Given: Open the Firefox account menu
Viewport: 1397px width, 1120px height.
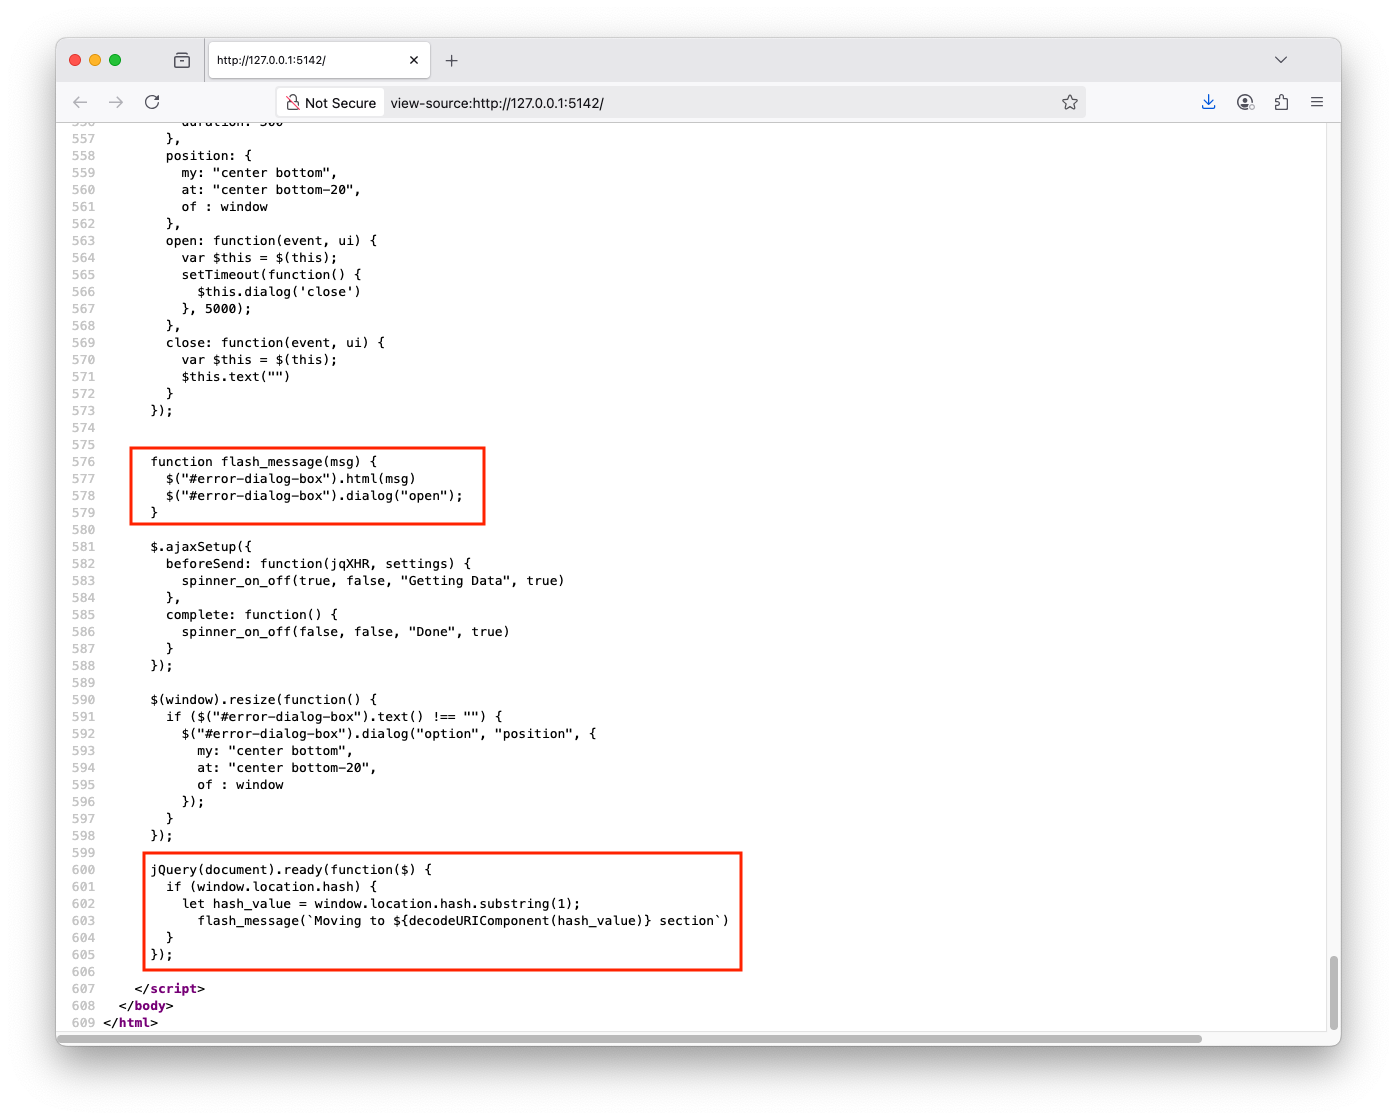Looking at the screenshot, I should coord(1245,102).
